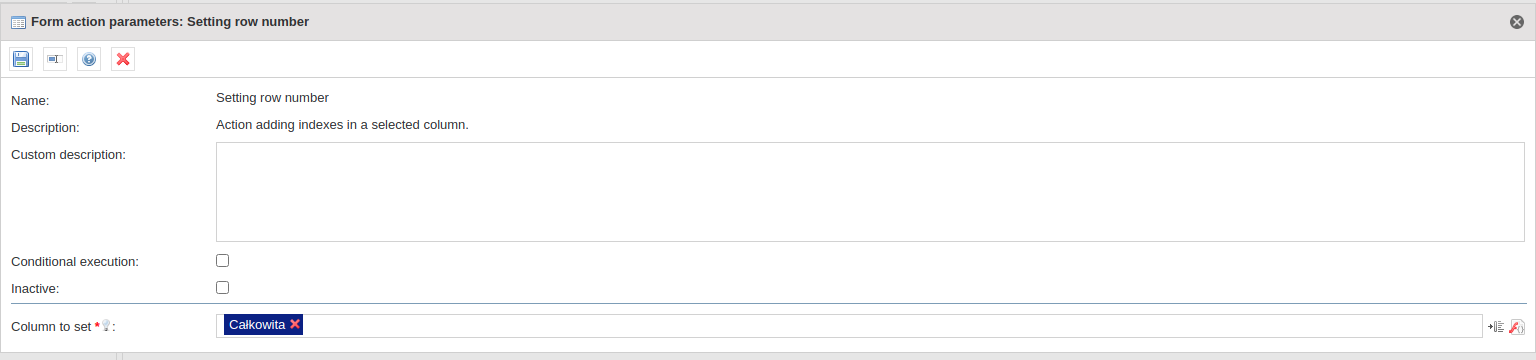Click the Name value 'Setting row number'

pyautogui.click(x=272, y=98)
